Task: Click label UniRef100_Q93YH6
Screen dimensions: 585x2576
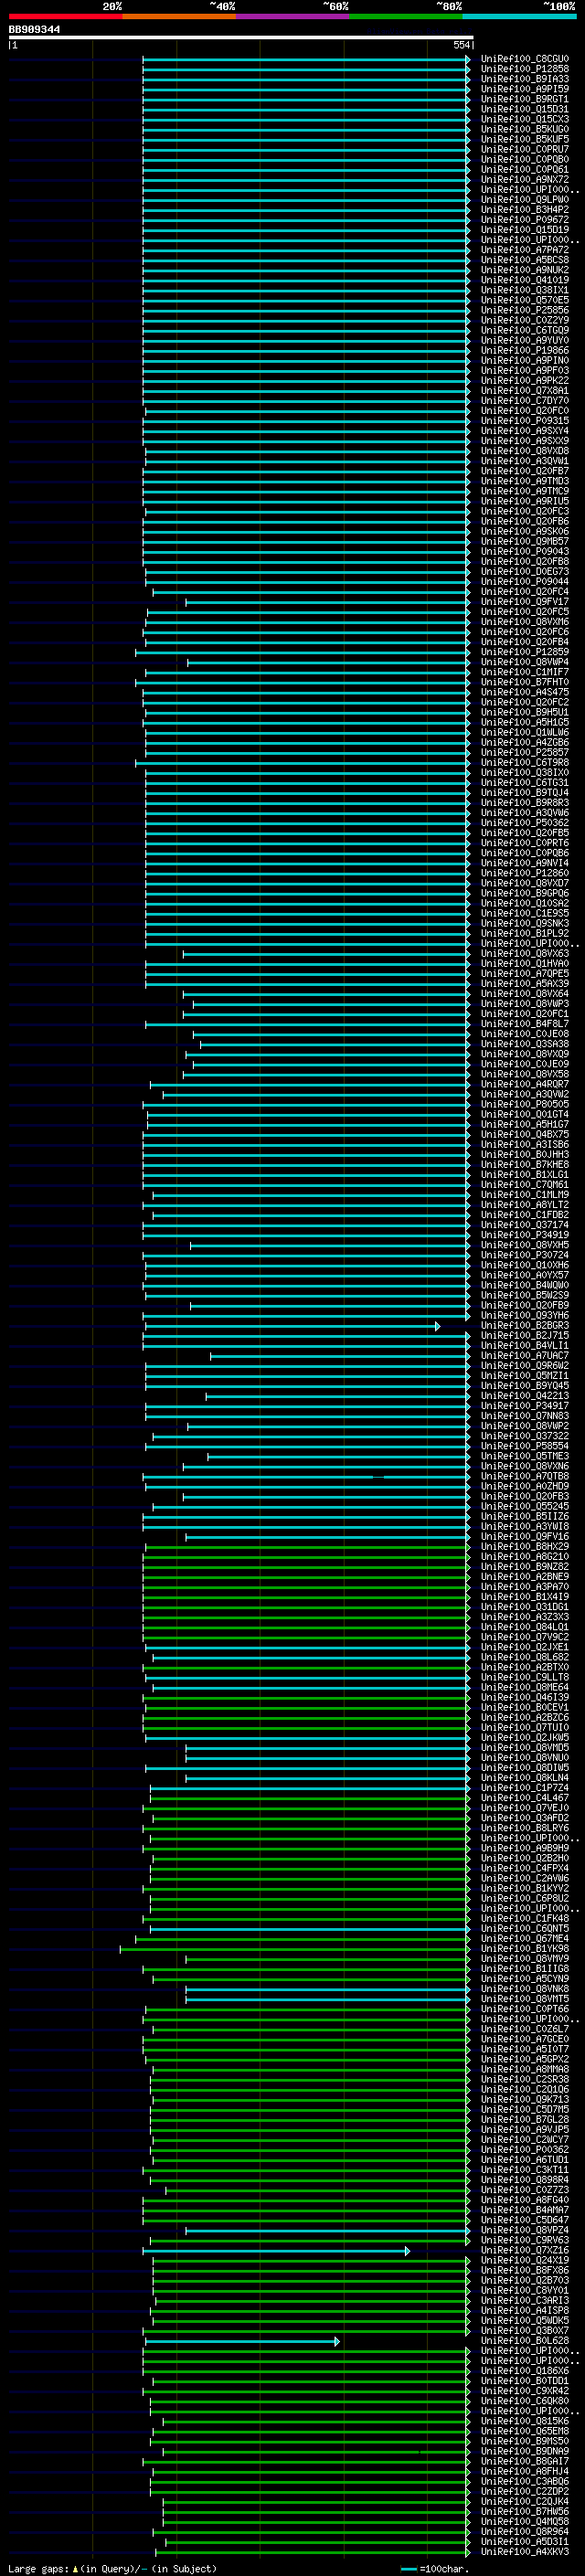Action: (524, 1315)
